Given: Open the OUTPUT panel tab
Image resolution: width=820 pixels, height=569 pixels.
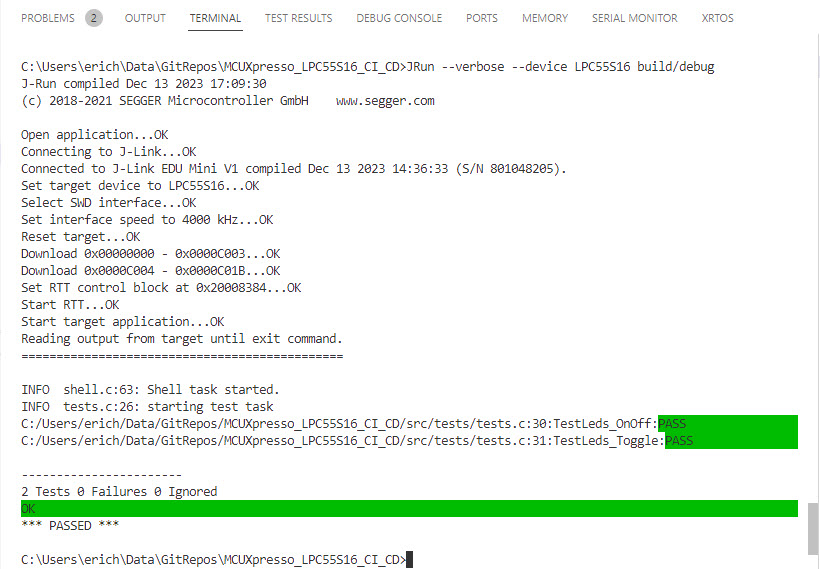Looking at the screenshot, I should click(x=145, y=18).
